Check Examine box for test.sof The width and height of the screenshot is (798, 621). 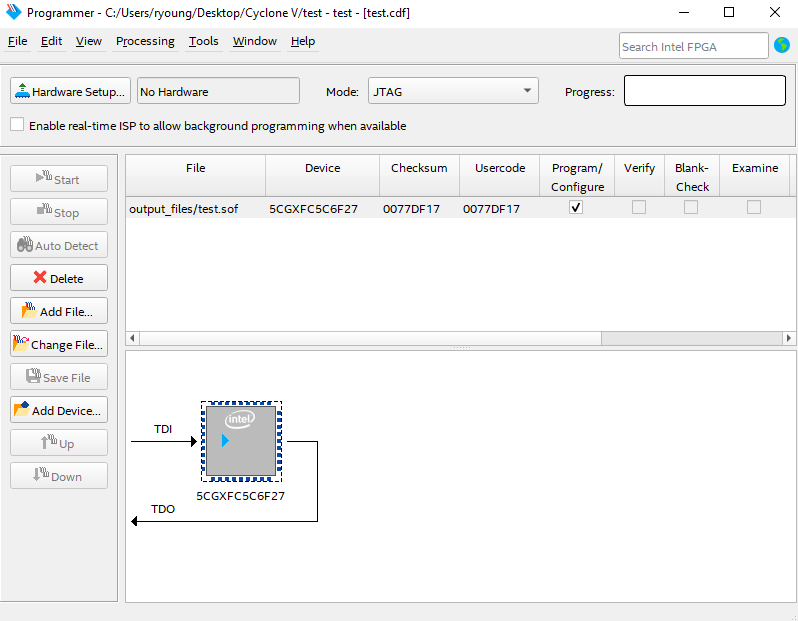(x=754, y=207)
